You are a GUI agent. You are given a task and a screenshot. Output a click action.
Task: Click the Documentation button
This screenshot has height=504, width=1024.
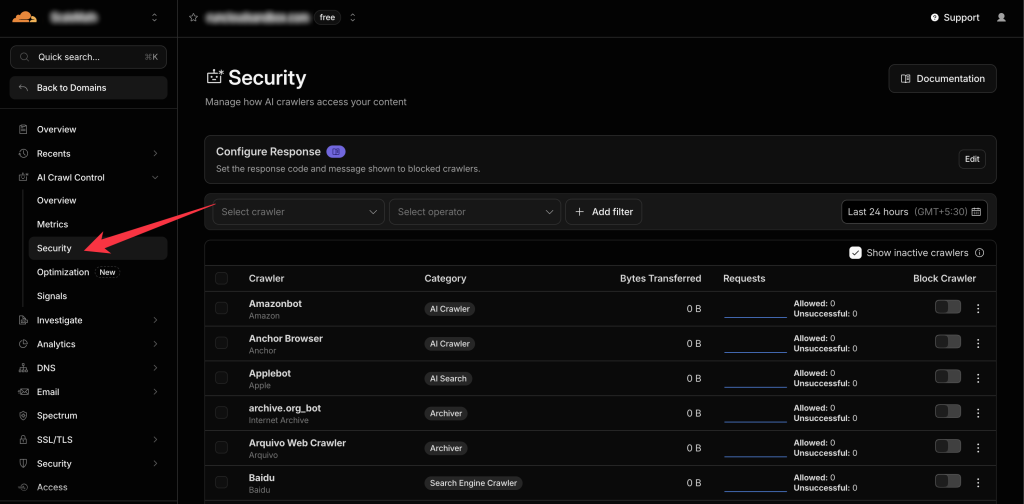point(942,78)
